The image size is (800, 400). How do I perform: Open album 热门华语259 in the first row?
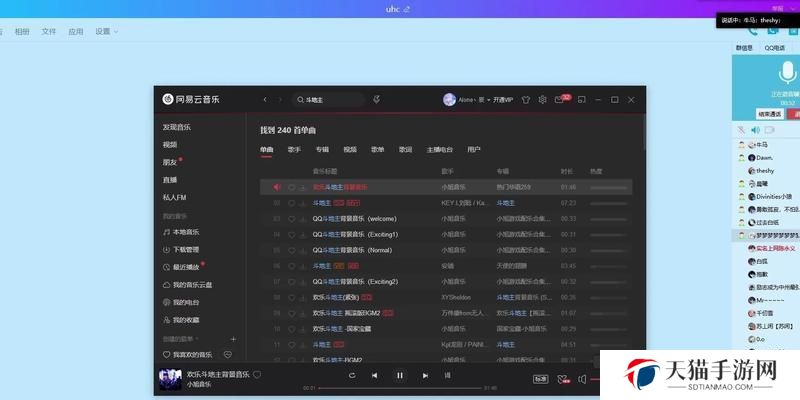513,187
